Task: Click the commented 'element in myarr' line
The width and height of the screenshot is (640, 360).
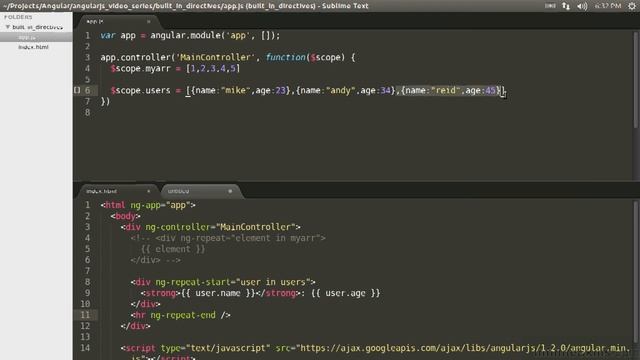Action: coord(228,238)
